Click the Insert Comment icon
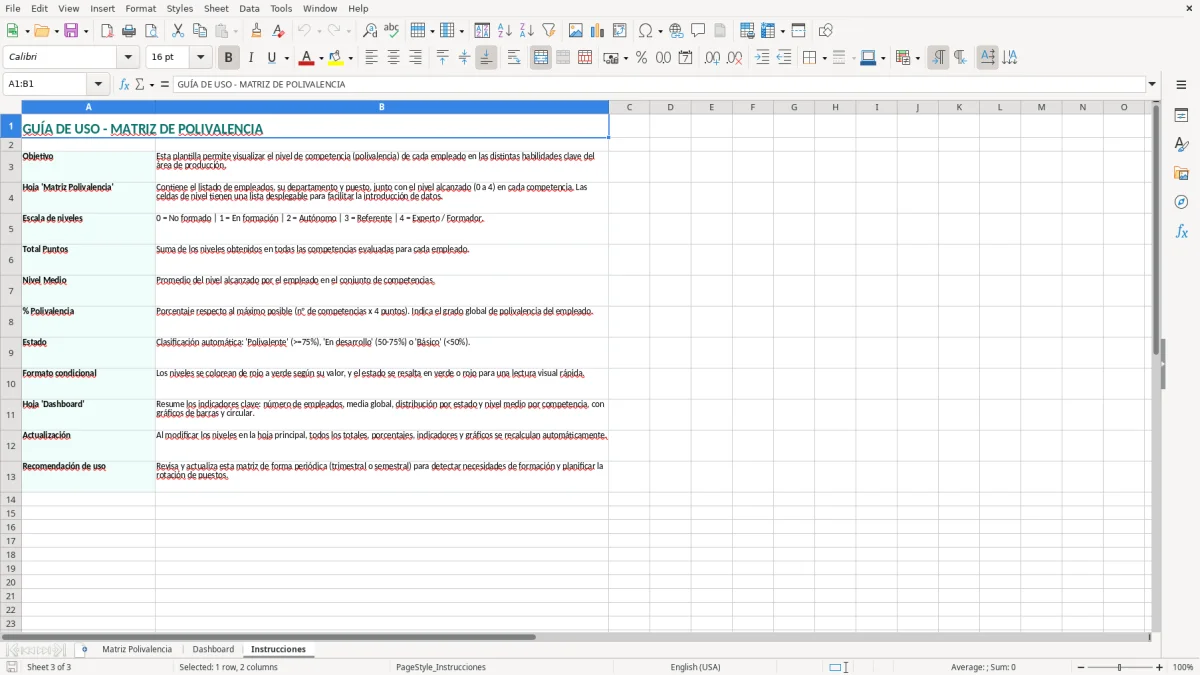 tap(698, 31)
